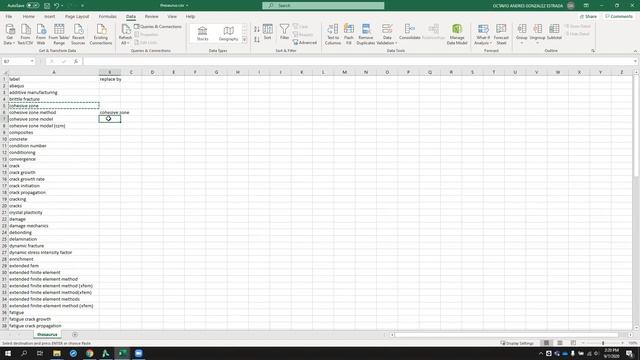
Task: Select the Stocks data type
Action: click(202, 33)
